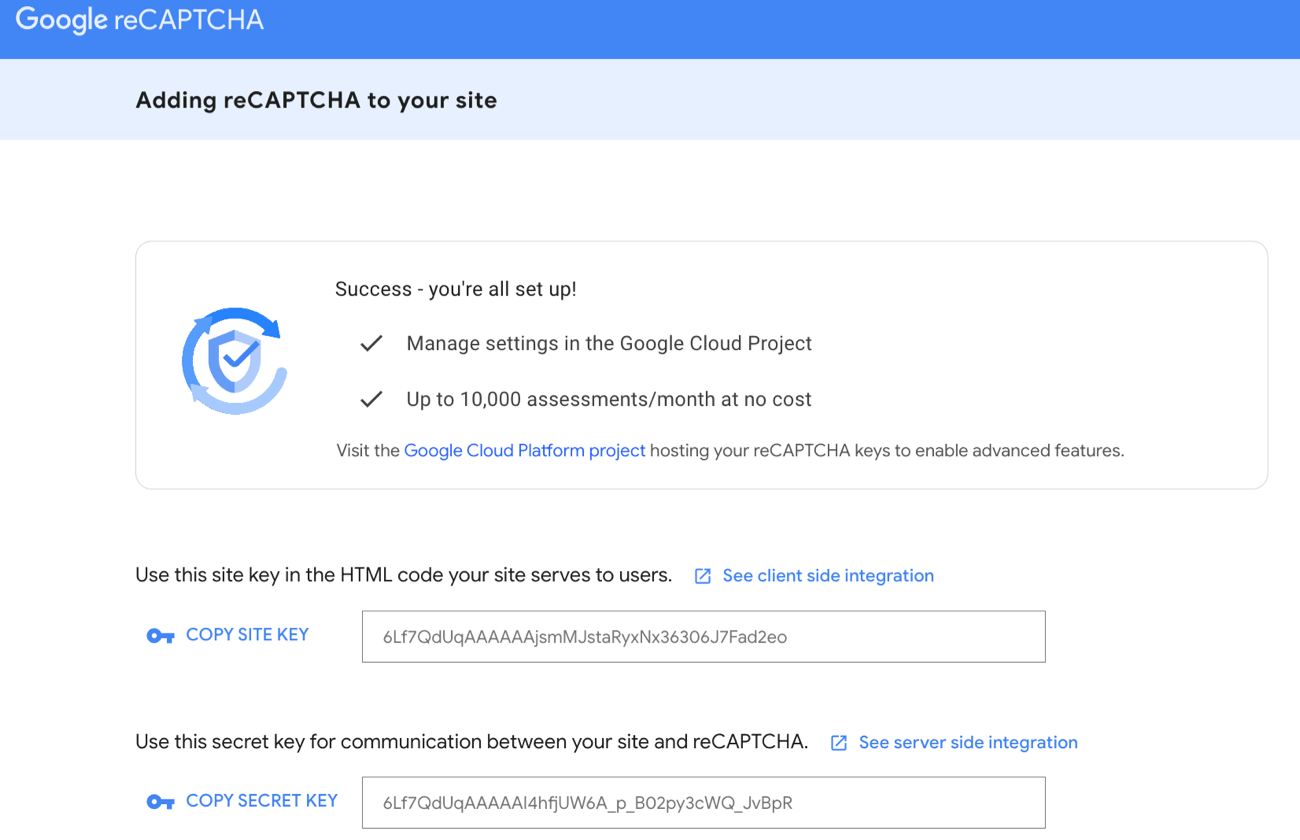Click the key icon beside COPY SECRET KEY

pyautogui.click(x=160, y=802)
